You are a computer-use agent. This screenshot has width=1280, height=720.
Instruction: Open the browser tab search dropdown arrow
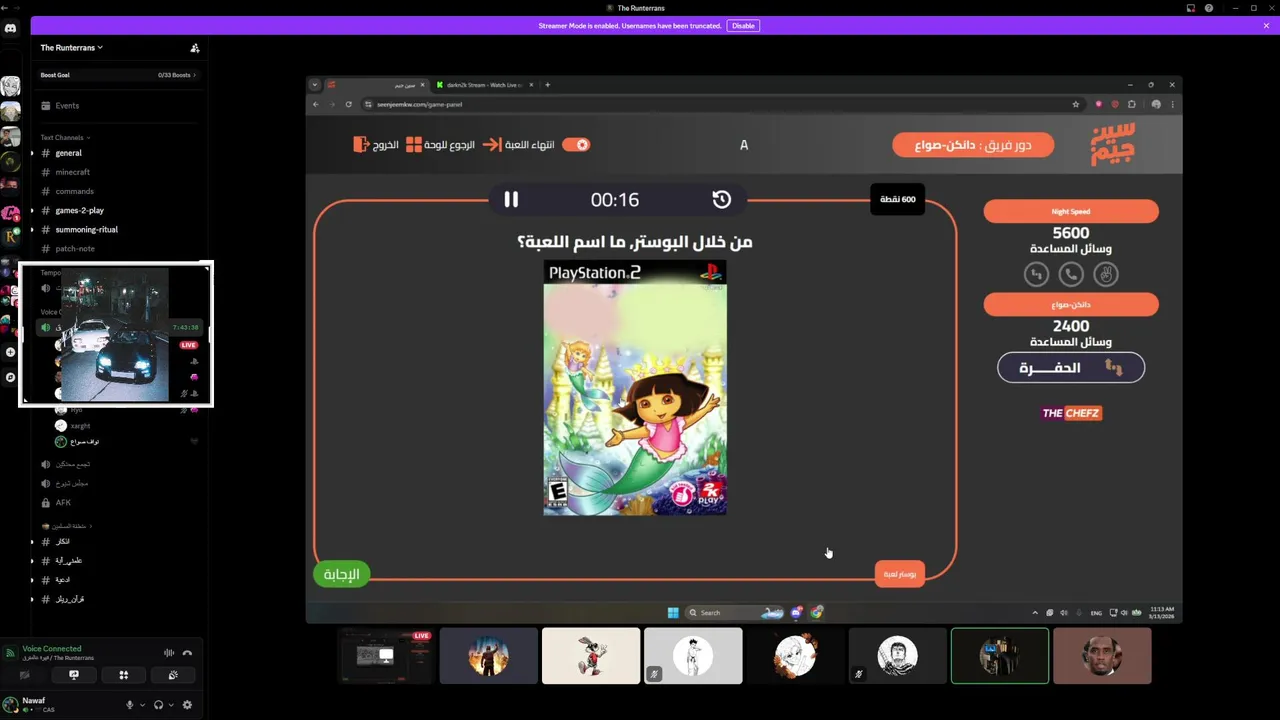point(315,85)
